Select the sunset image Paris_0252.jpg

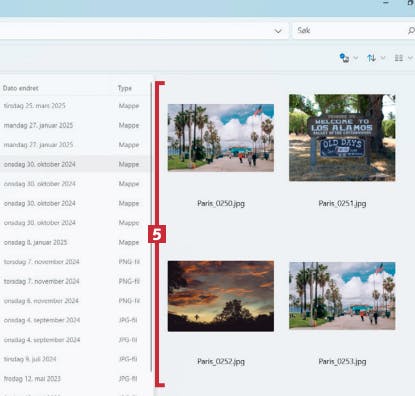click(x=221, y=296)
